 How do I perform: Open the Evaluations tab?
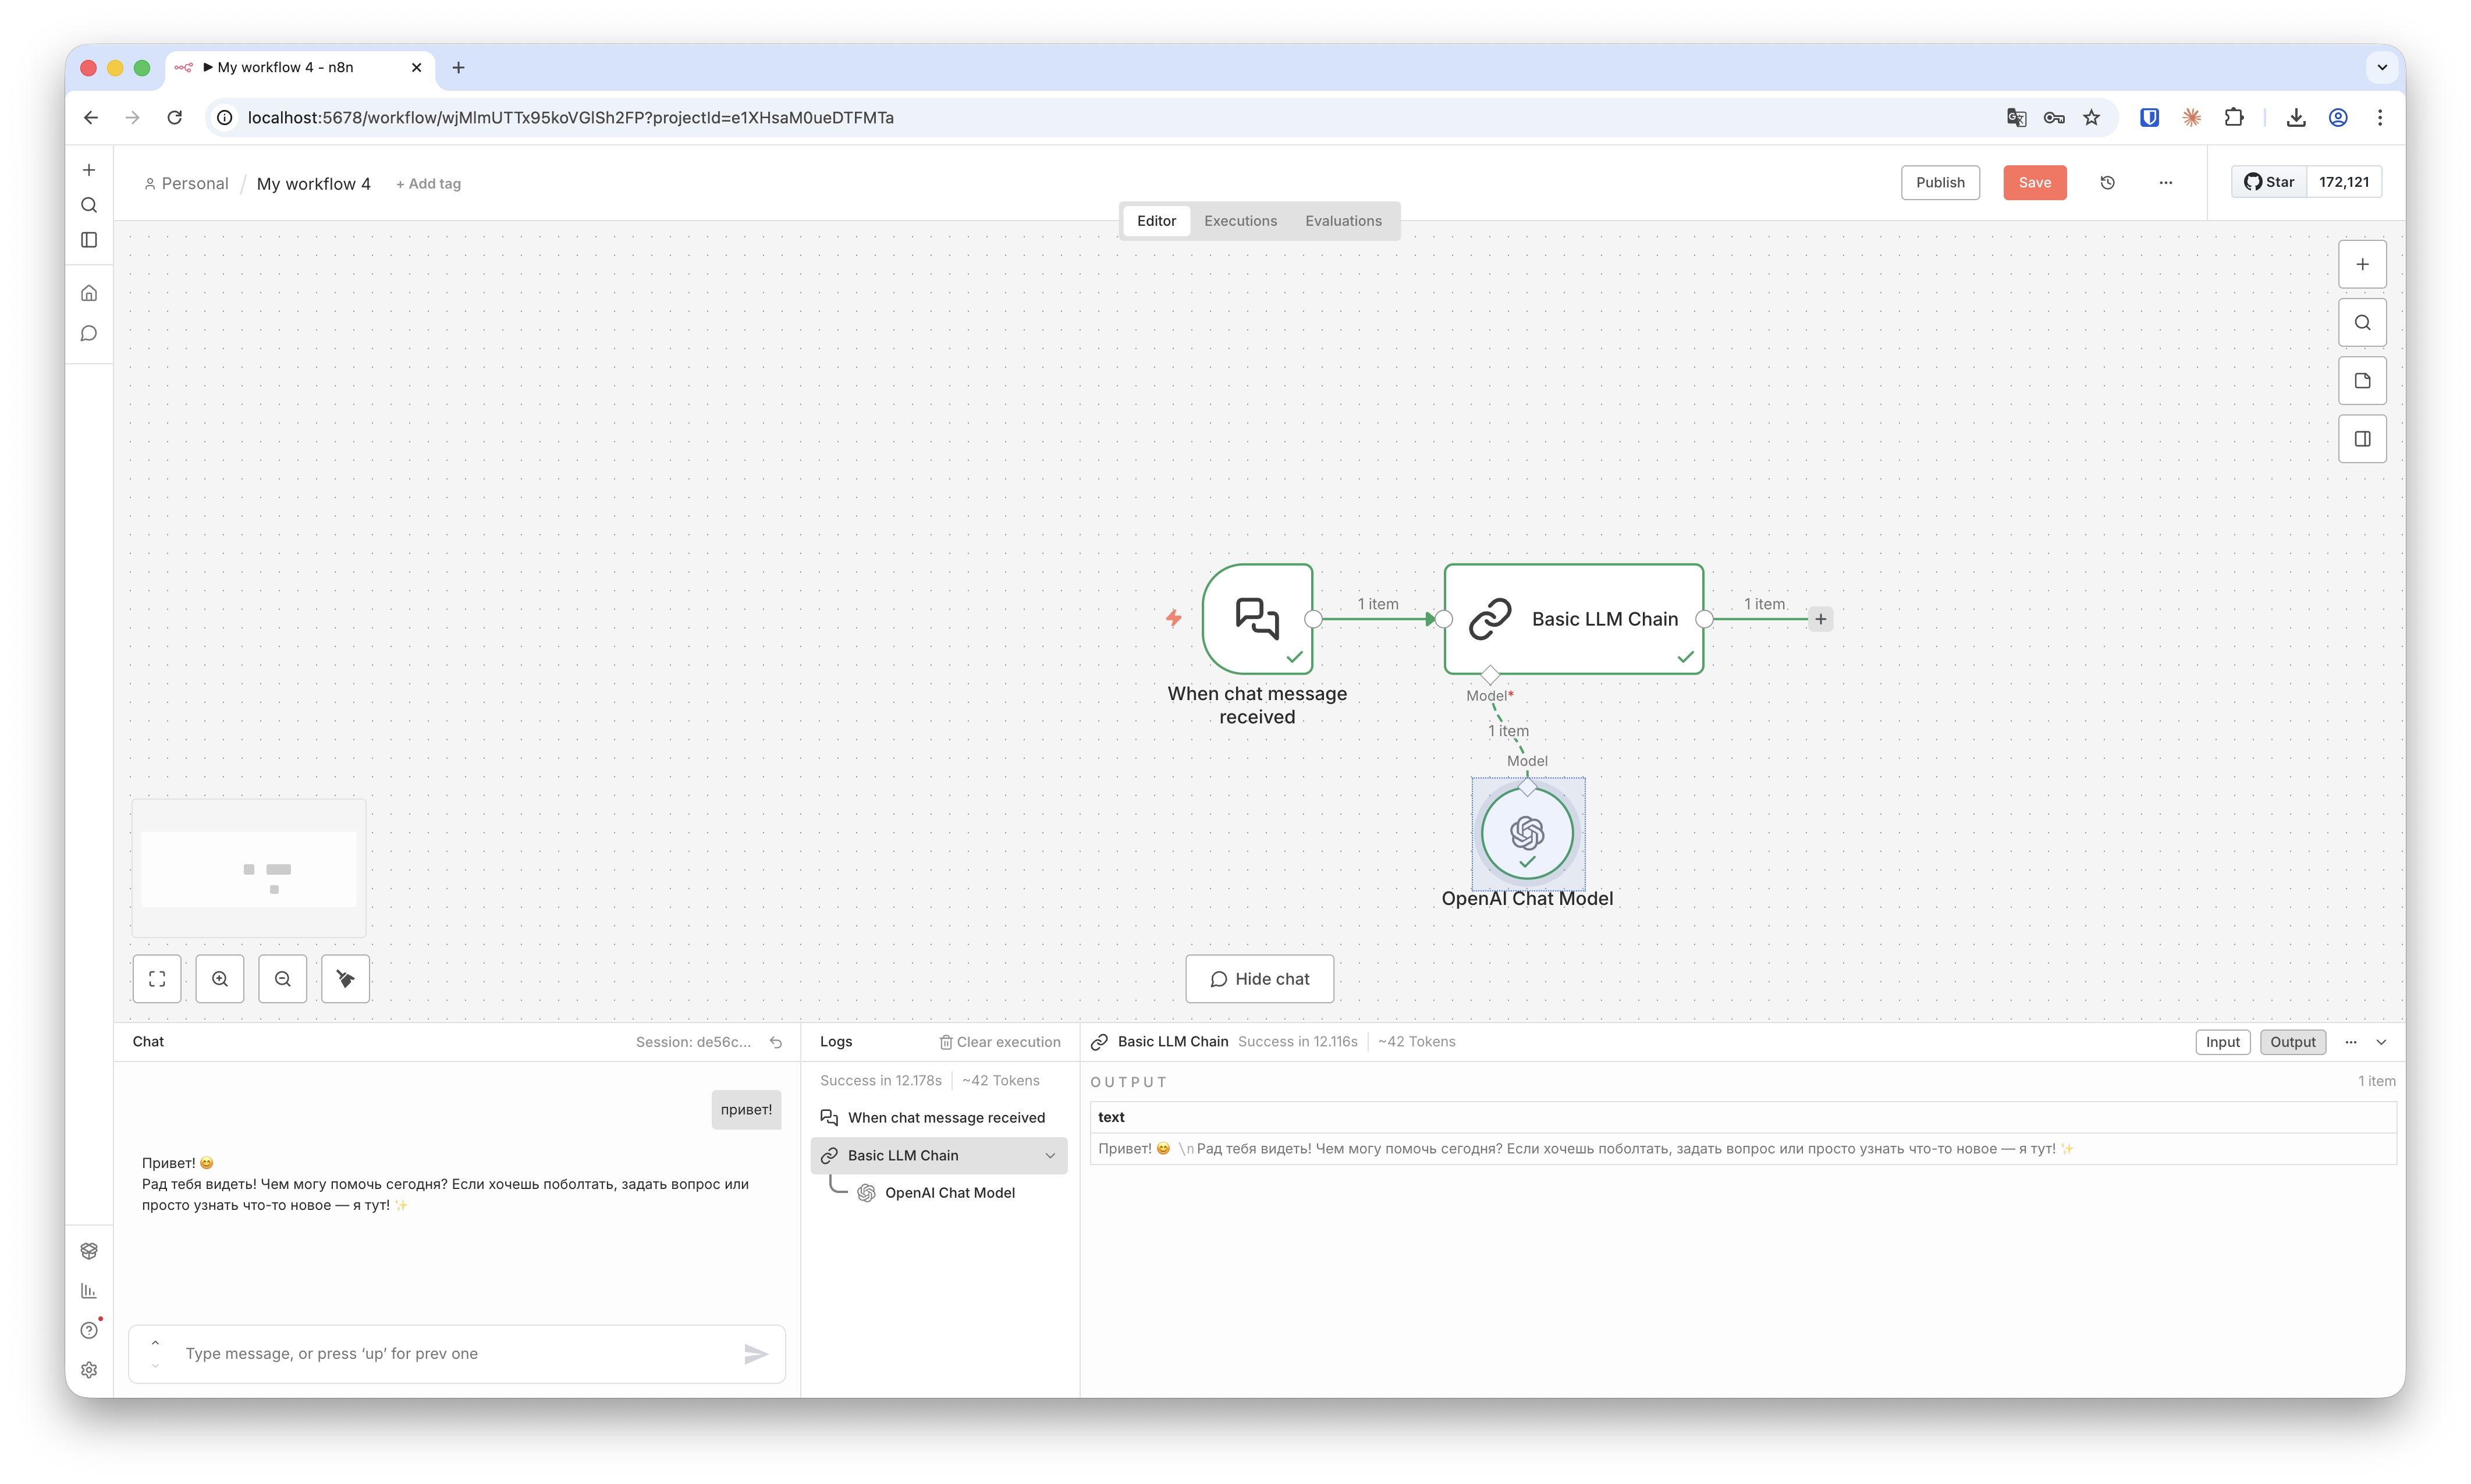(1343, 220)
